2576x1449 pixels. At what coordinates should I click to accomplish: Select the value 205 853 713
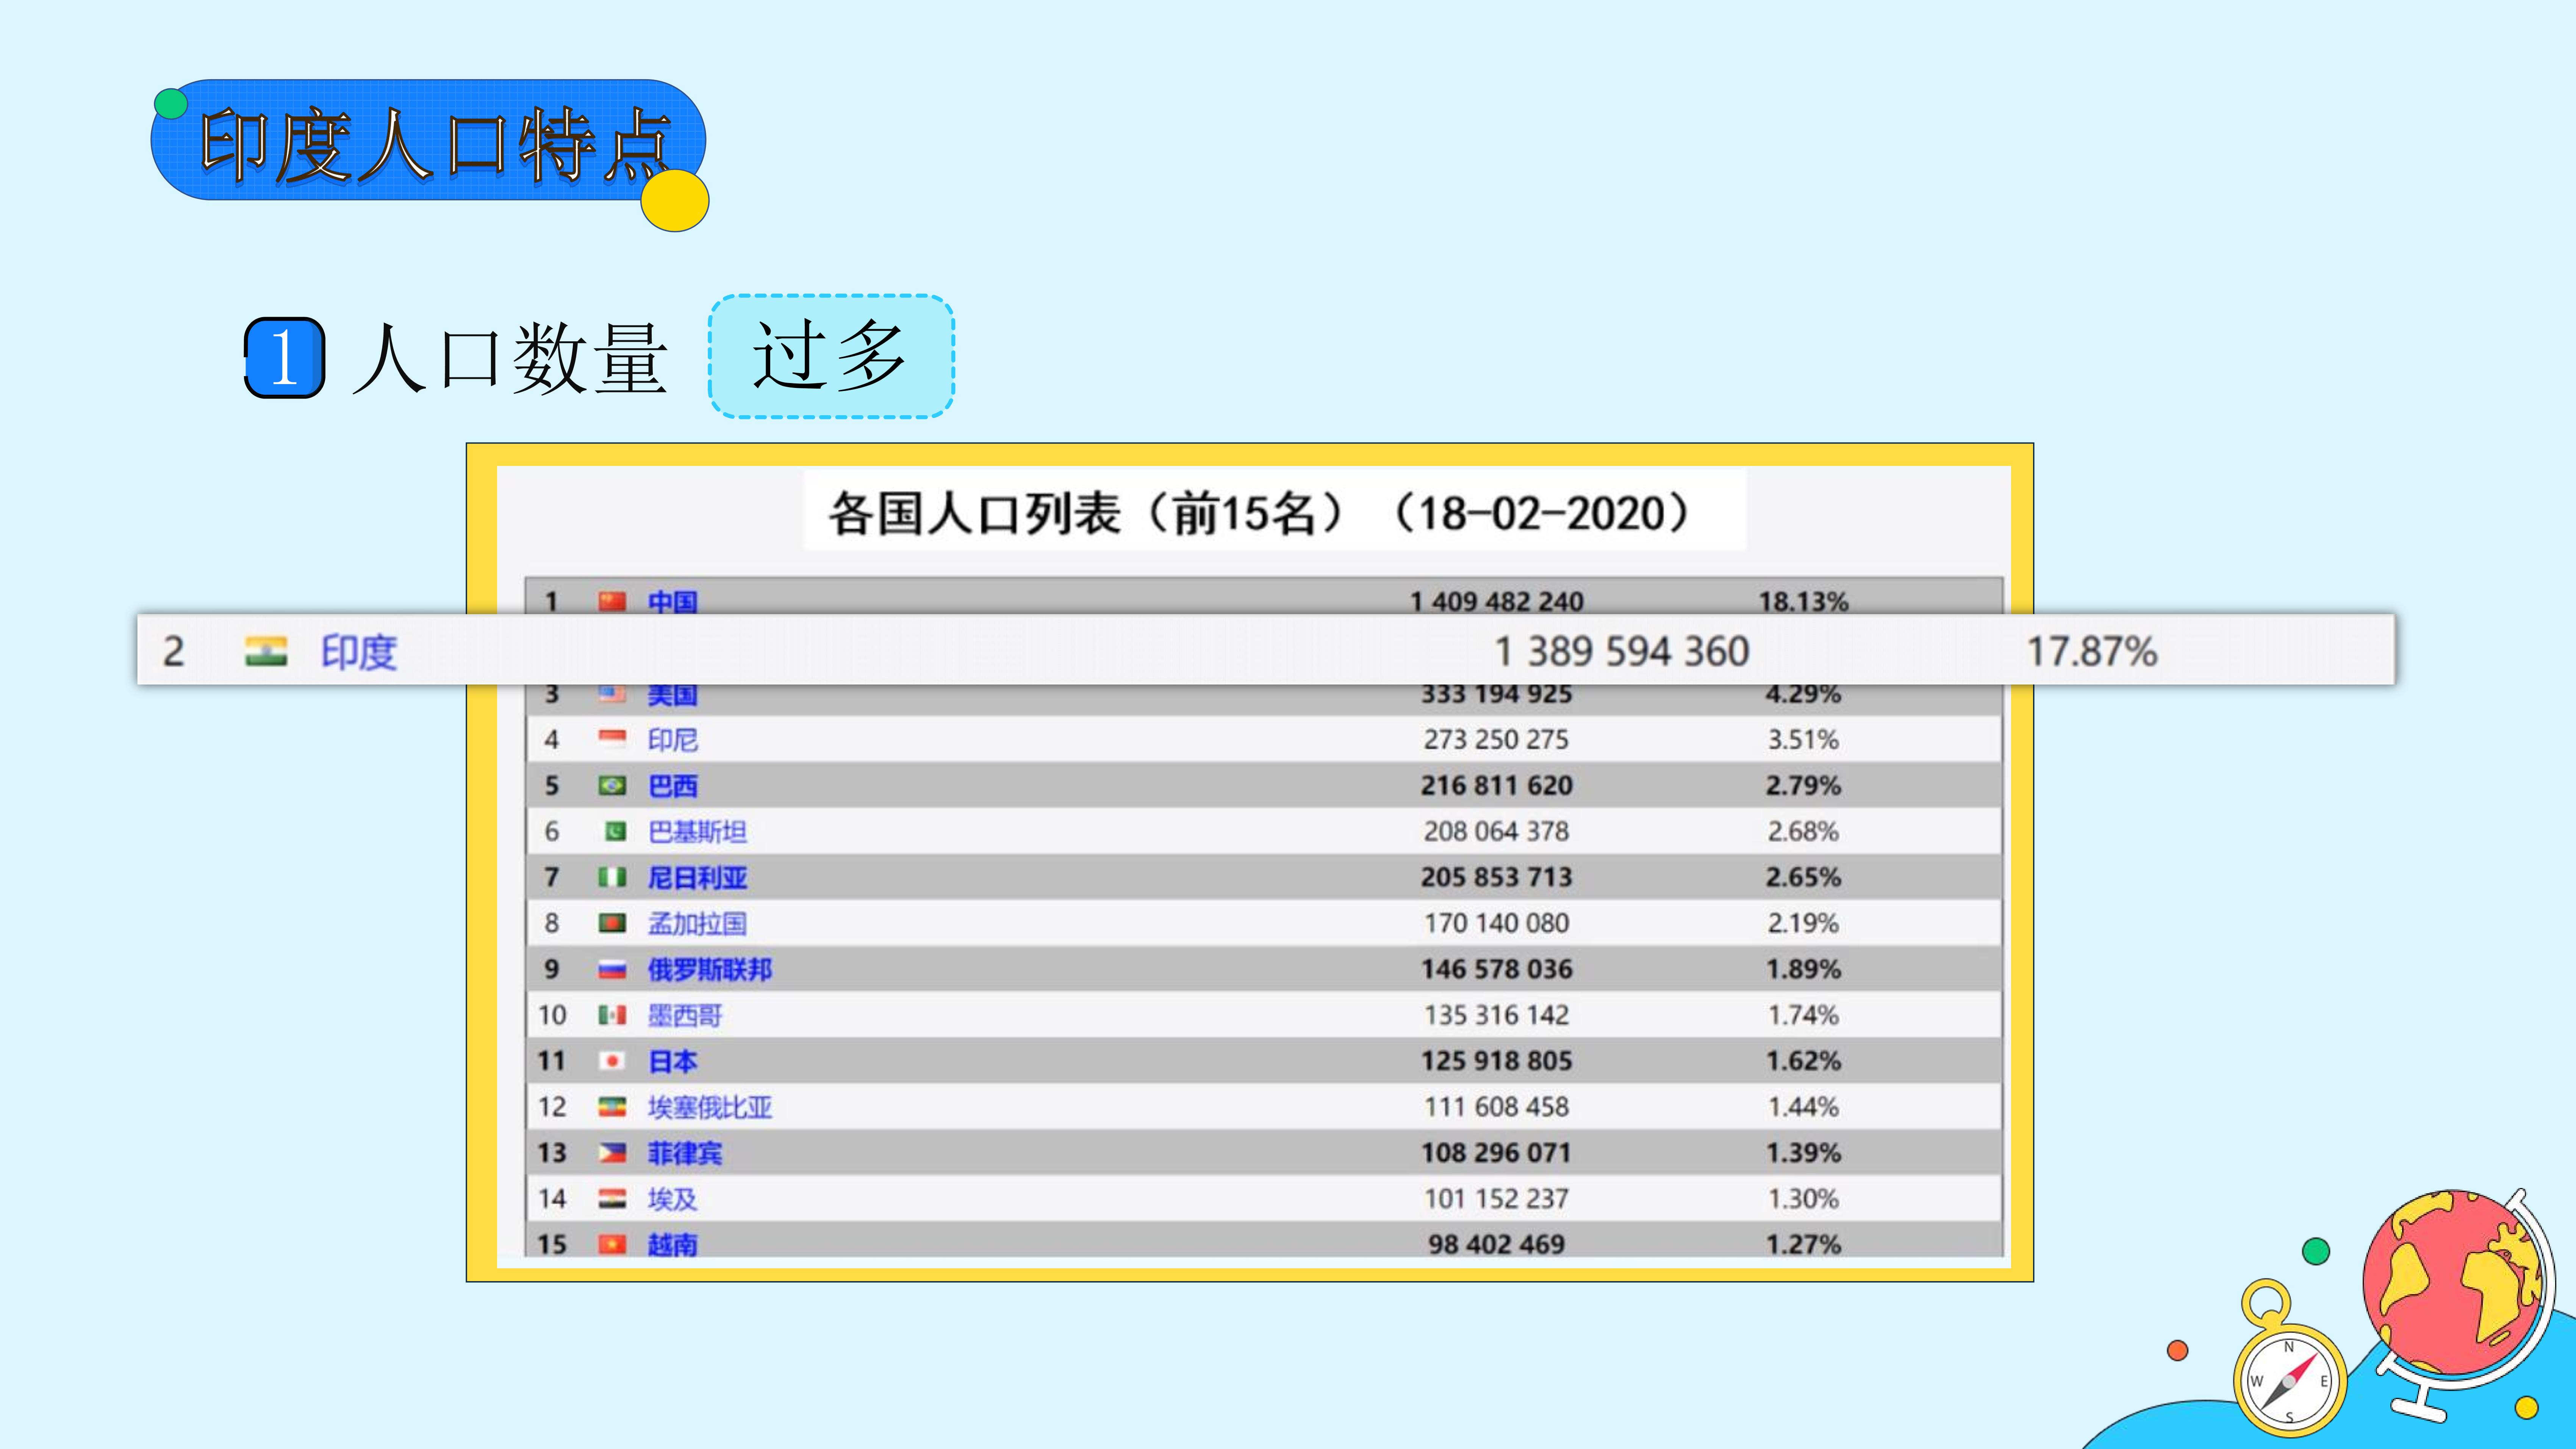(x=1497, y=878)
